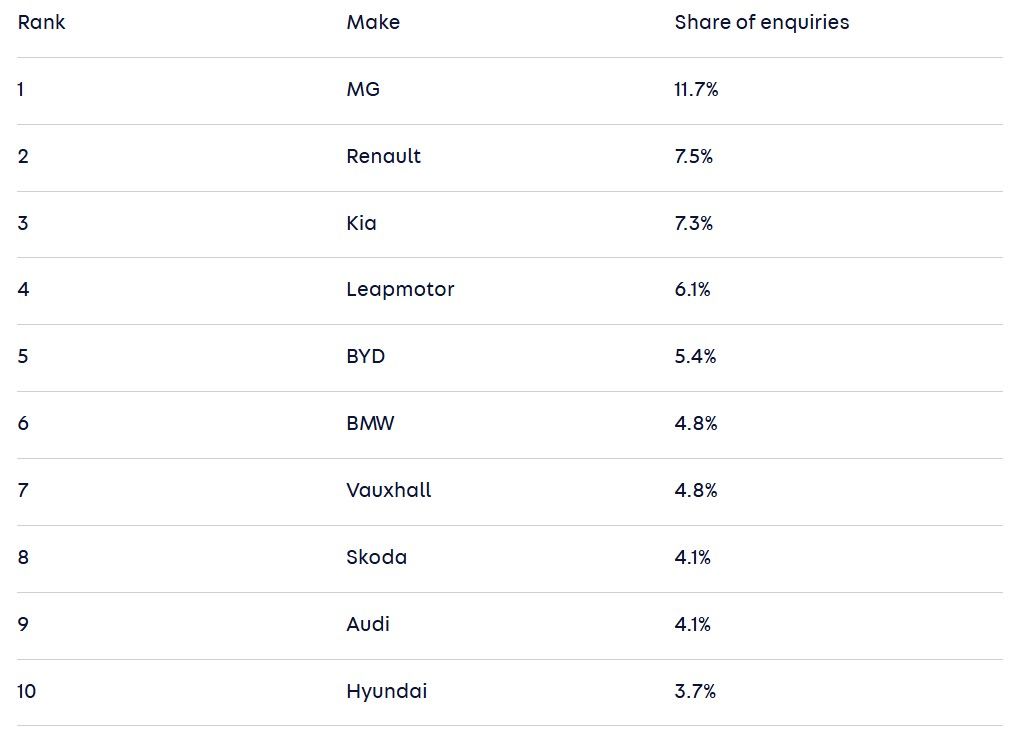The image size is (1013, 746).
Task: Click the Rank column header
Action: click(41, 23)
